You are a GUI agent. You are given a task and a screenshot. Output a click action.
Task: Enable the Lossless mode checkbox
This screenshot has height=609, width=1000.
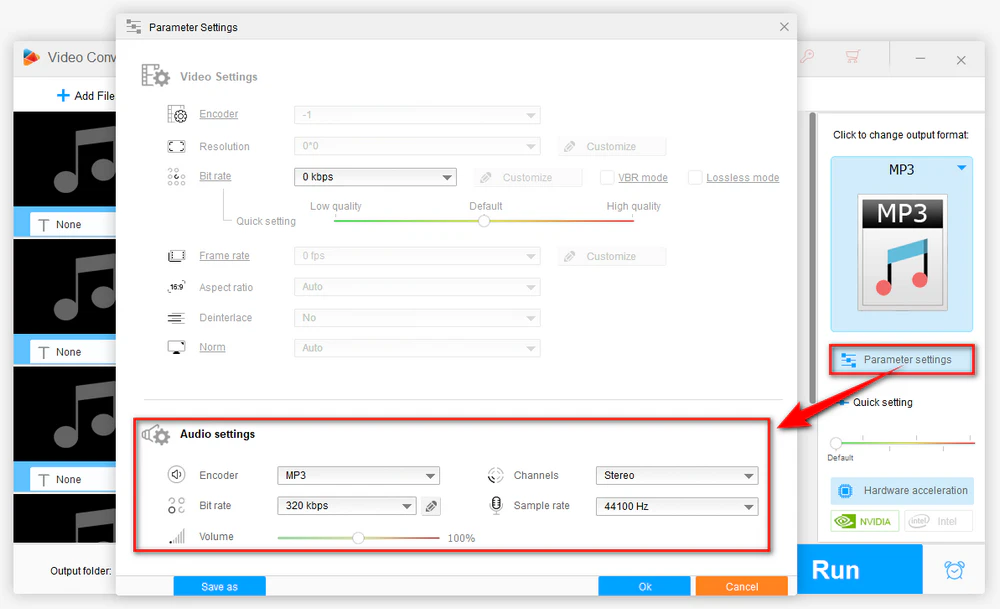coord(695,177)
